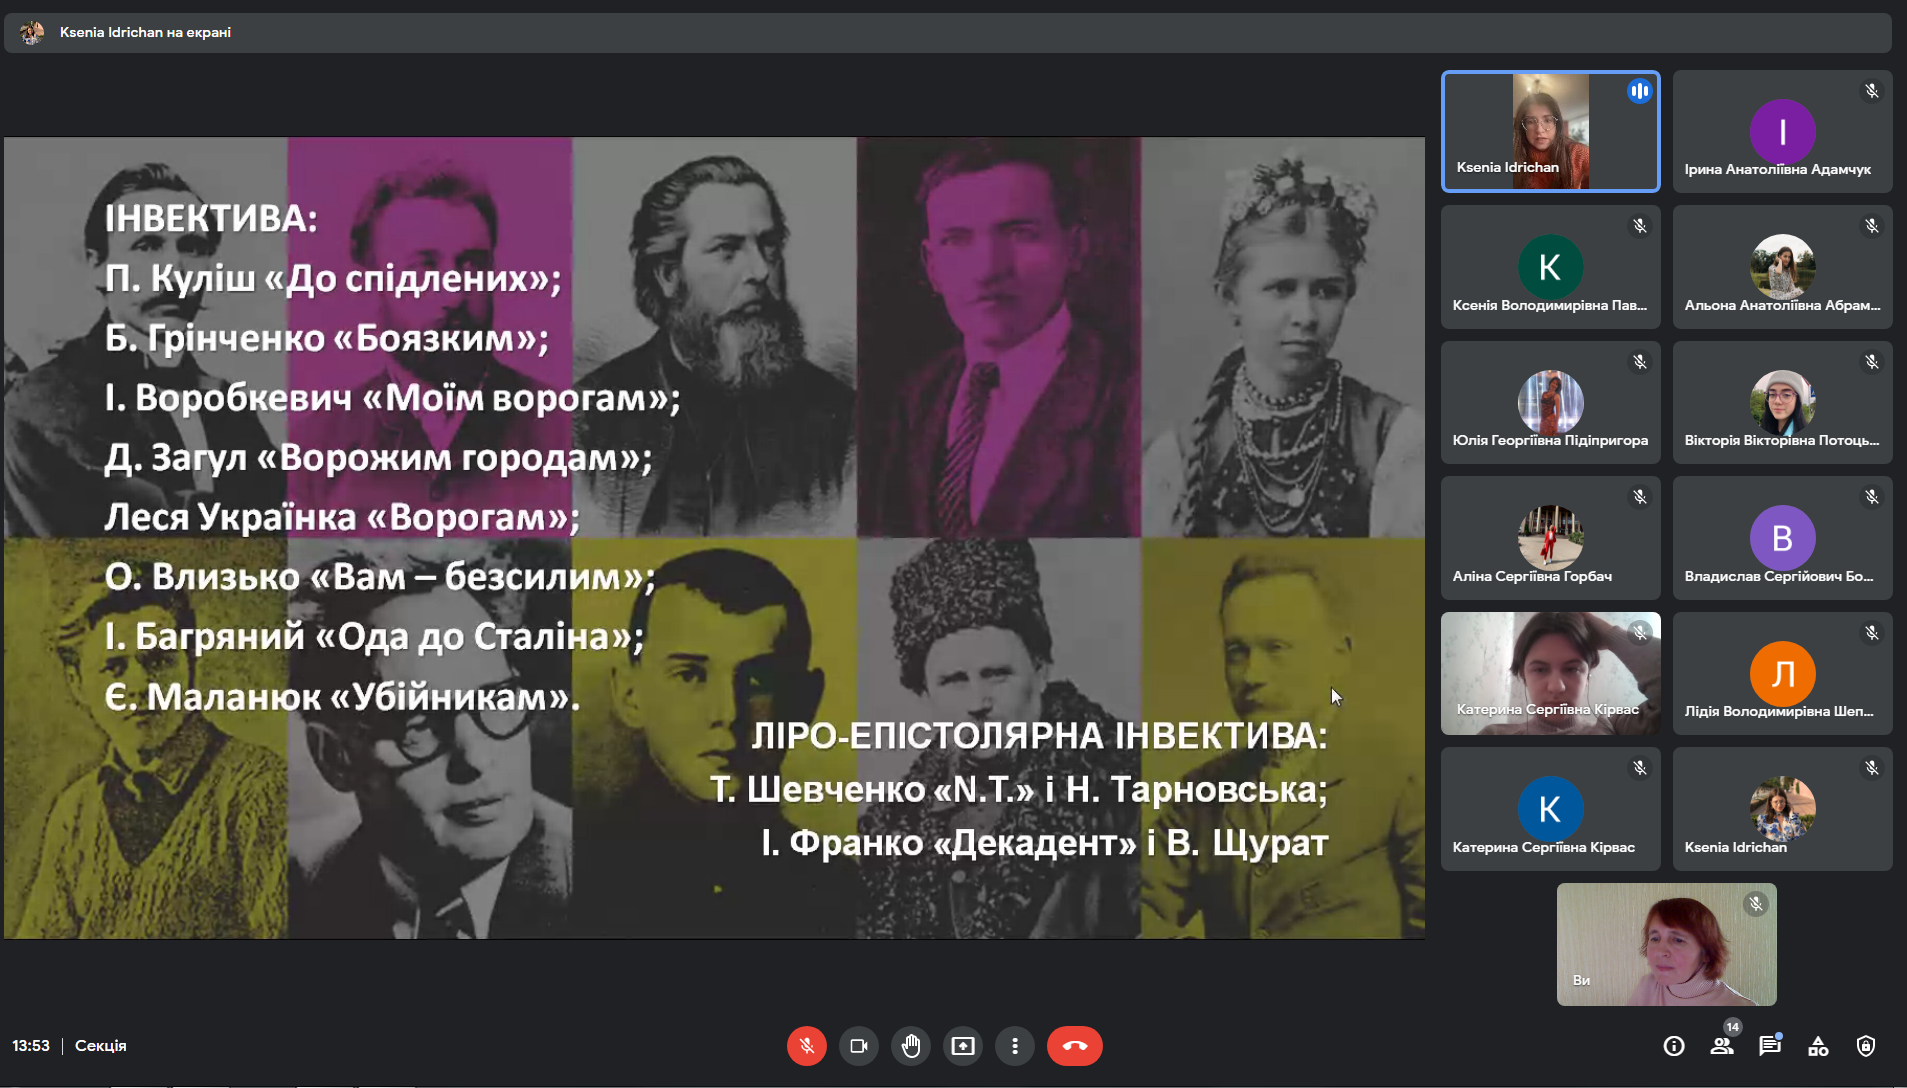Viewport: 1907px width, 1088px height.
Task: Open the three-dot more options menu
Action: coord(1014,1046)
